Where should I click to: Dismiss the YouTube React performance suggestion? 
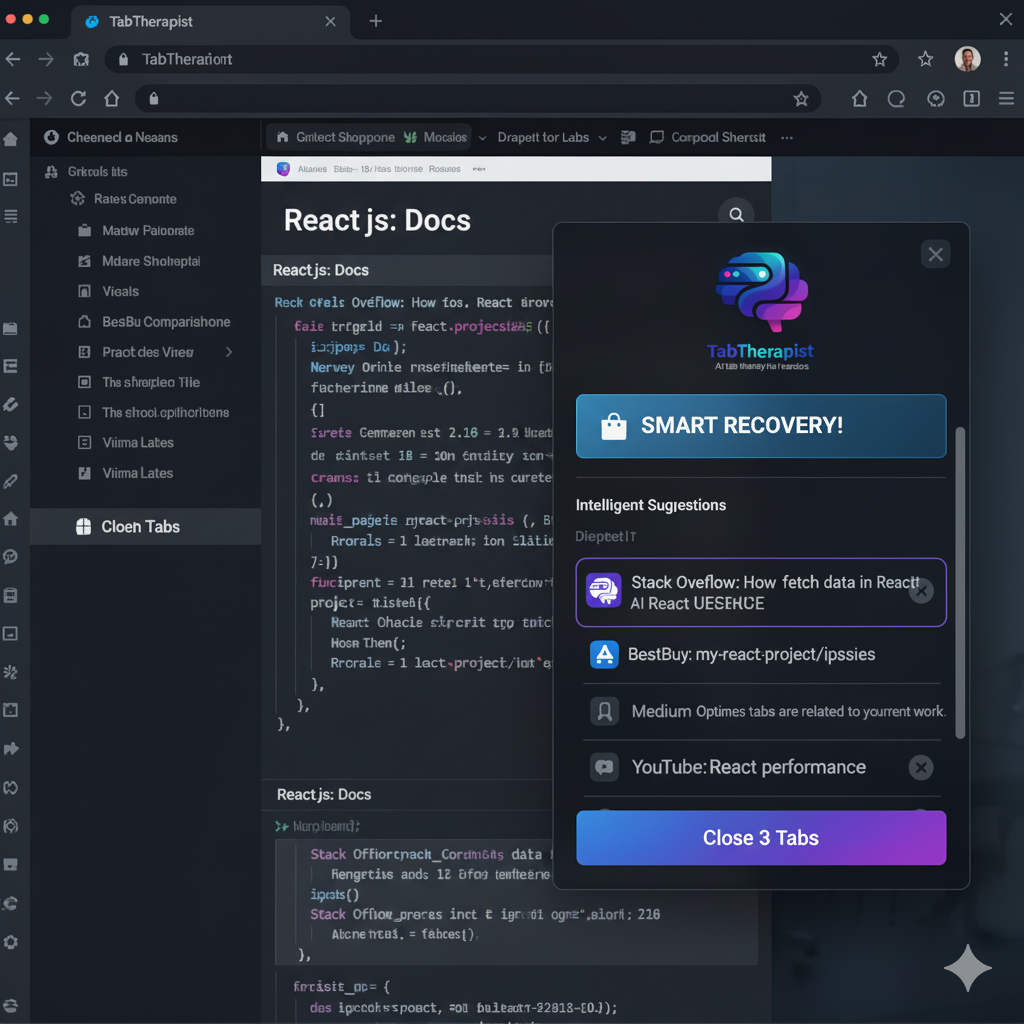(921, 767)
